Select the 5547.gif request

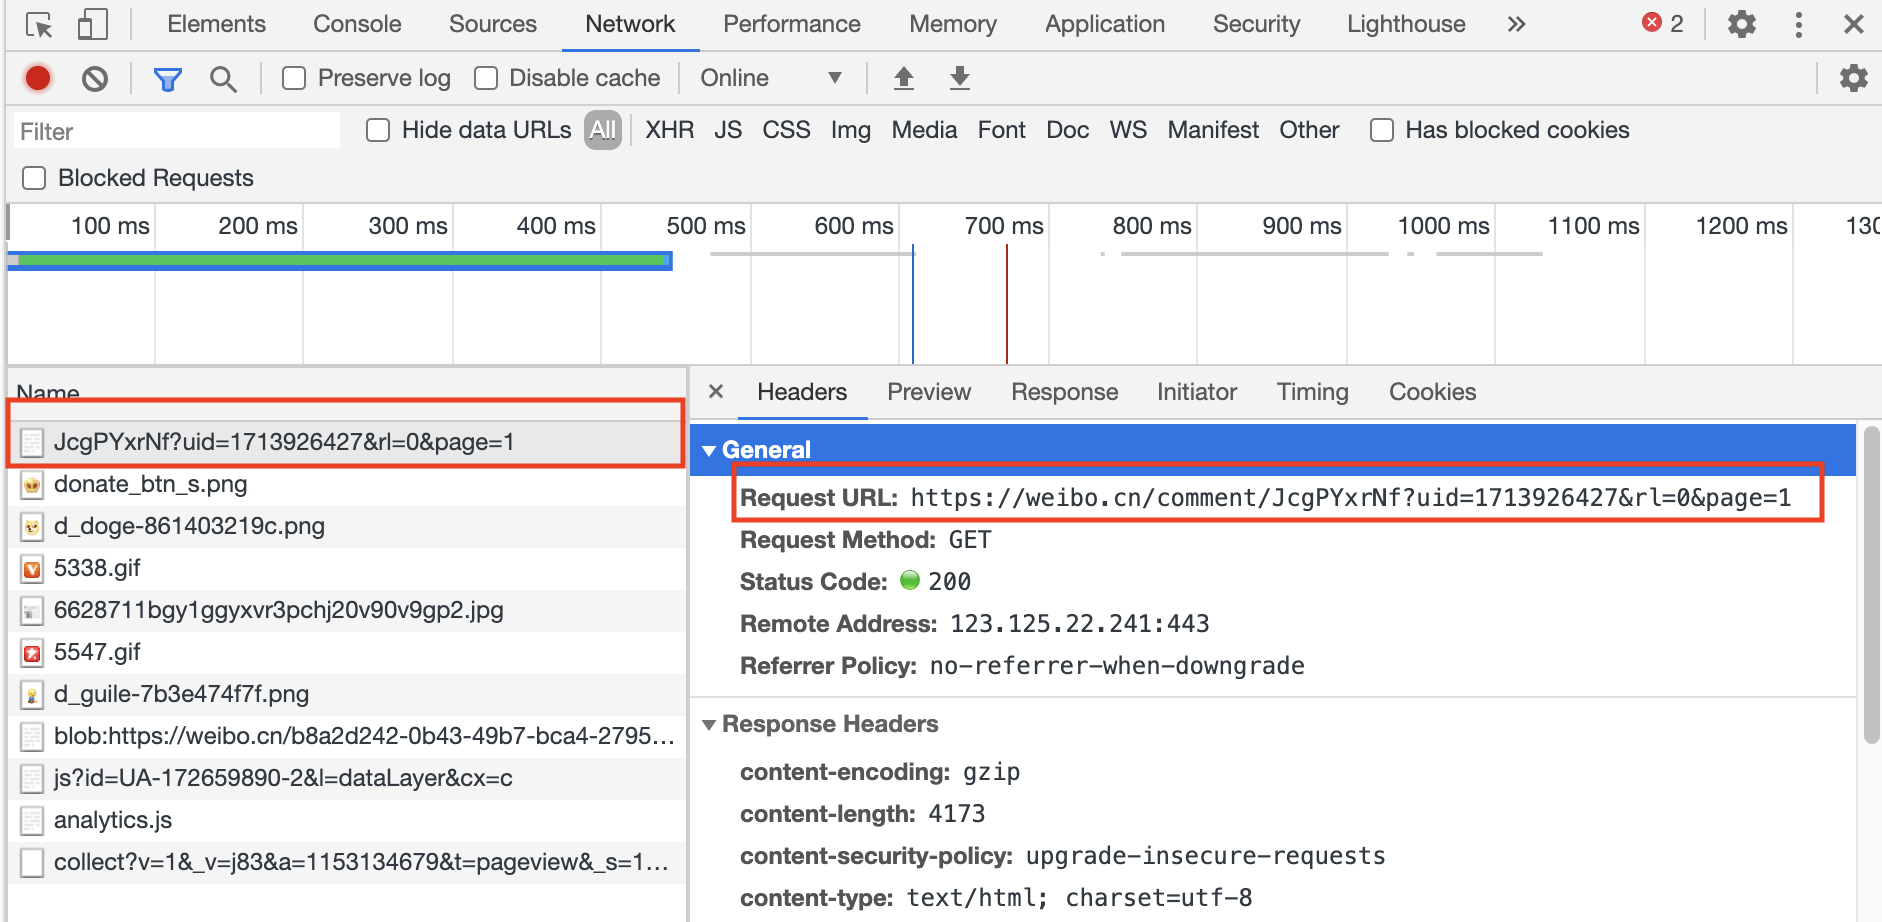point(347,652)
